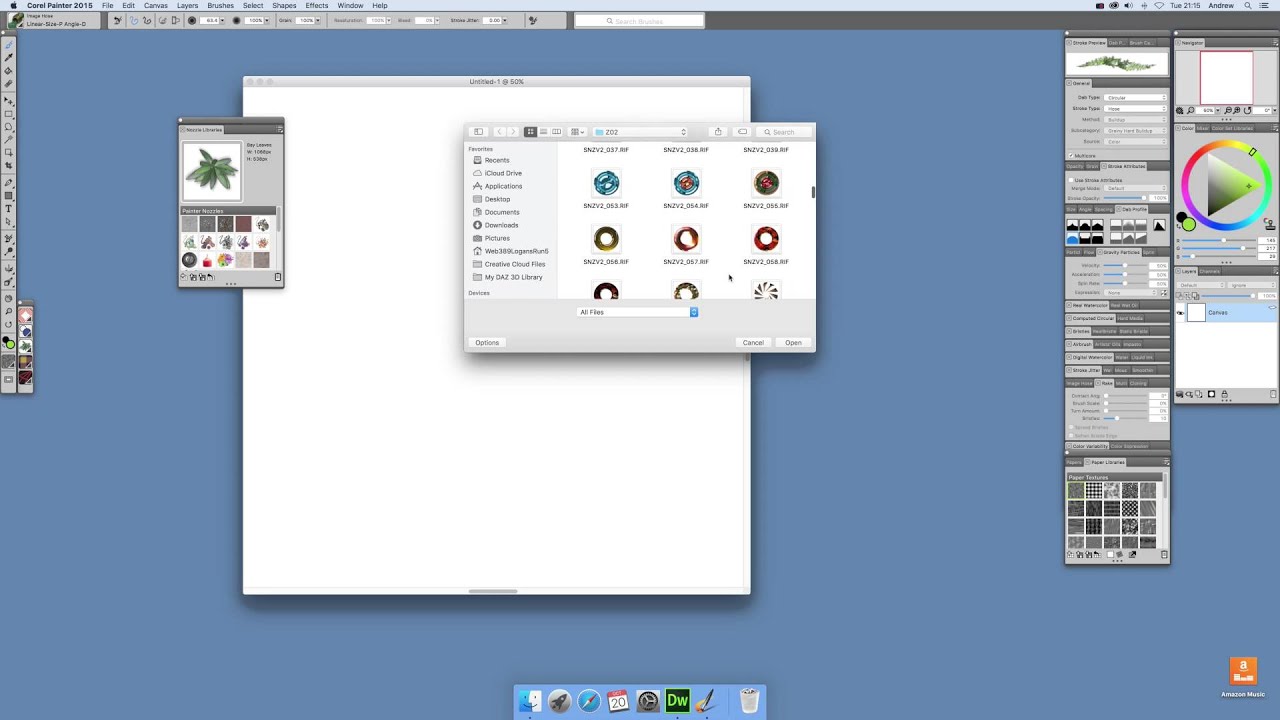
Task: Toggle the Multicore checkbox
Action: point(1071,156)
